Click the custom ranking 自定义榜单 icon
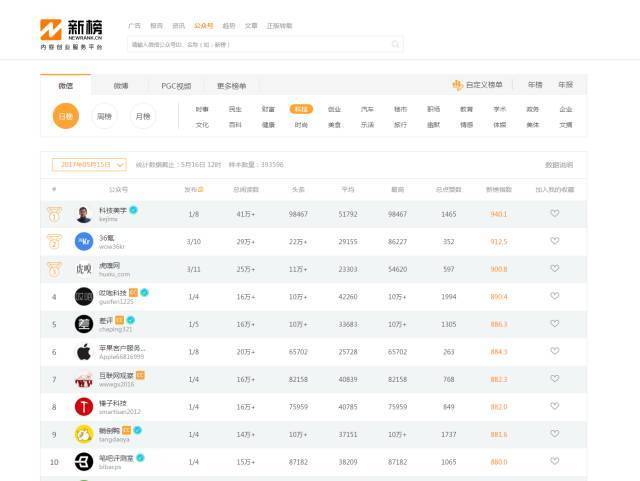The image size is (640, 481). (x=457, y=85)
